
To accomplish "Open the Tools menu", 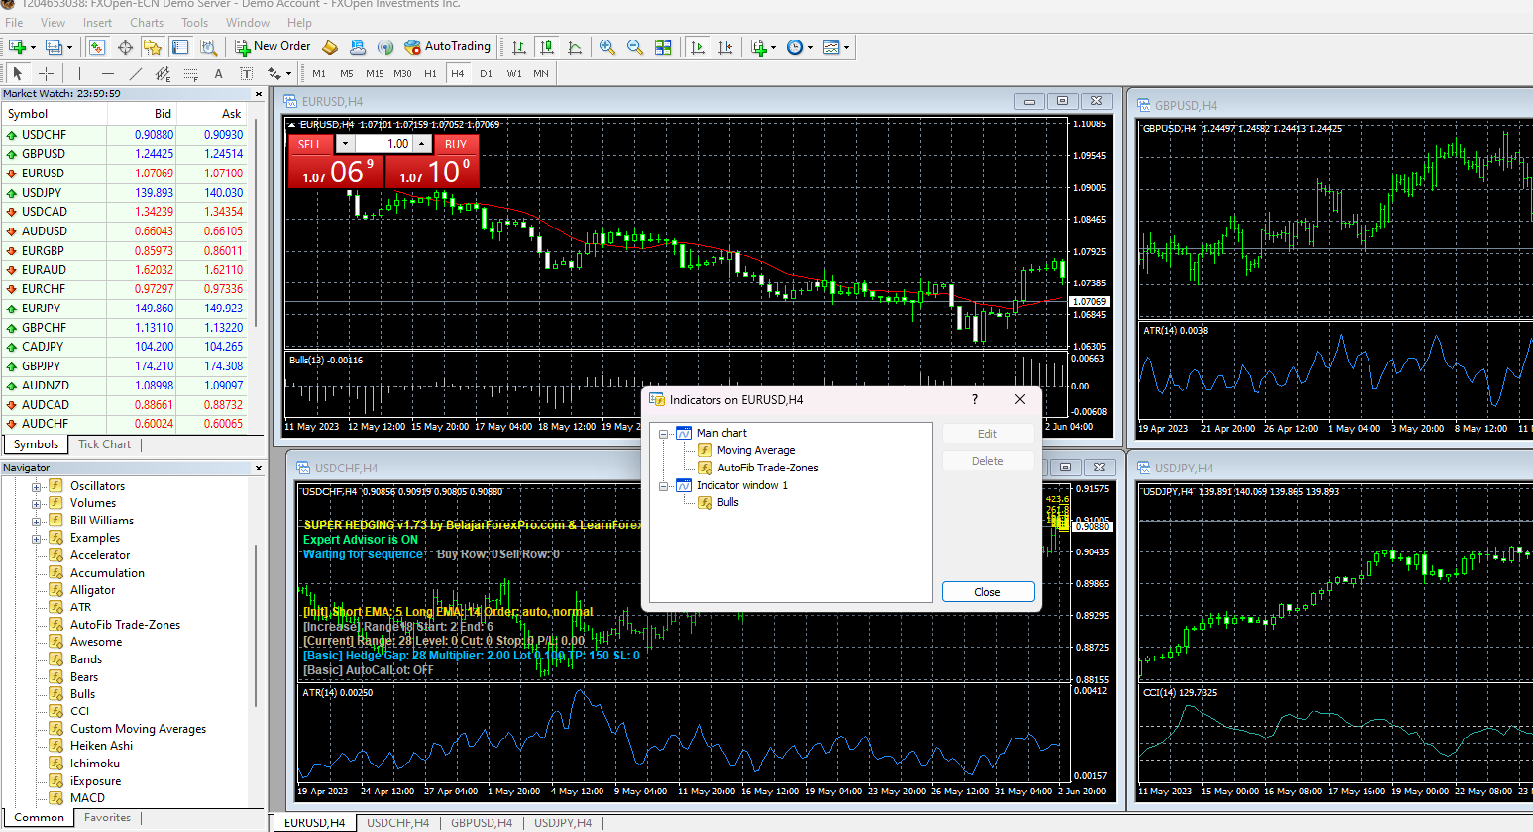I will (x=194, y=23).
